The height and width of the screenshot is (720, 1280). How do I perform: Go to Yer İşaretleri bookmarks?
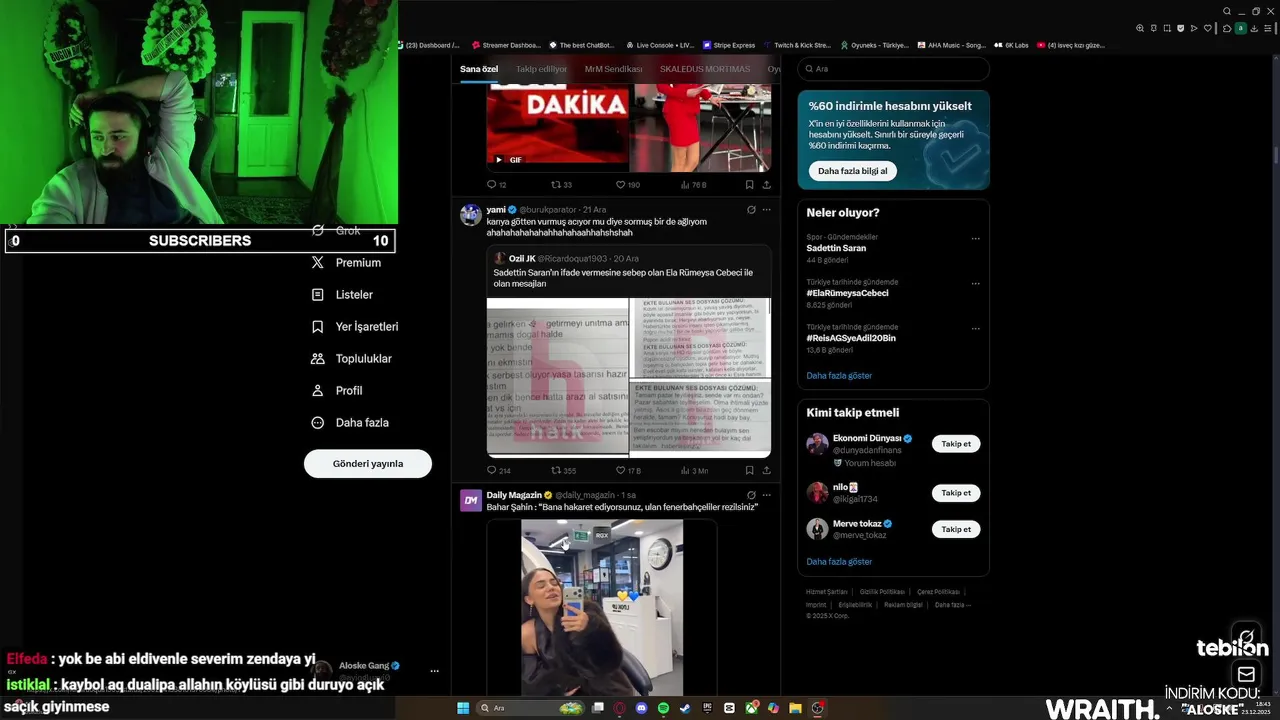(x=355, y=326)
